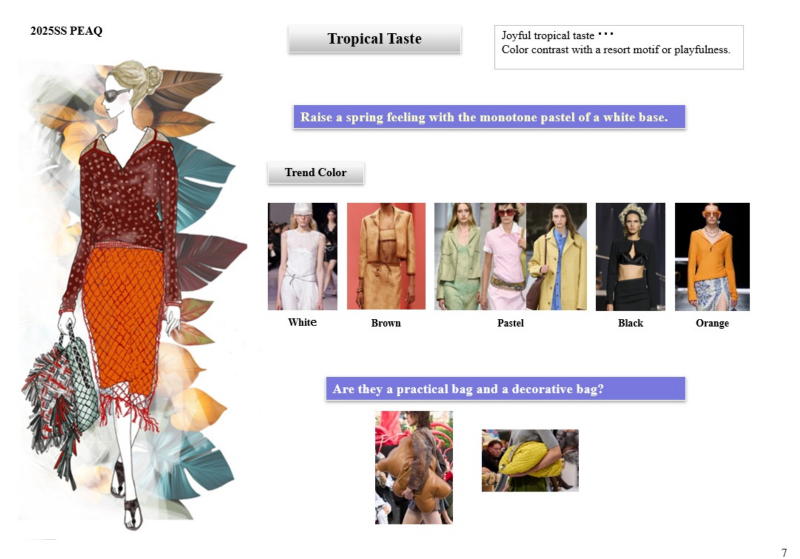Image resolution: width=800 pixels, height=559 pixels.
Task: Click the Black caption label
Action: [x=631, y=323]
